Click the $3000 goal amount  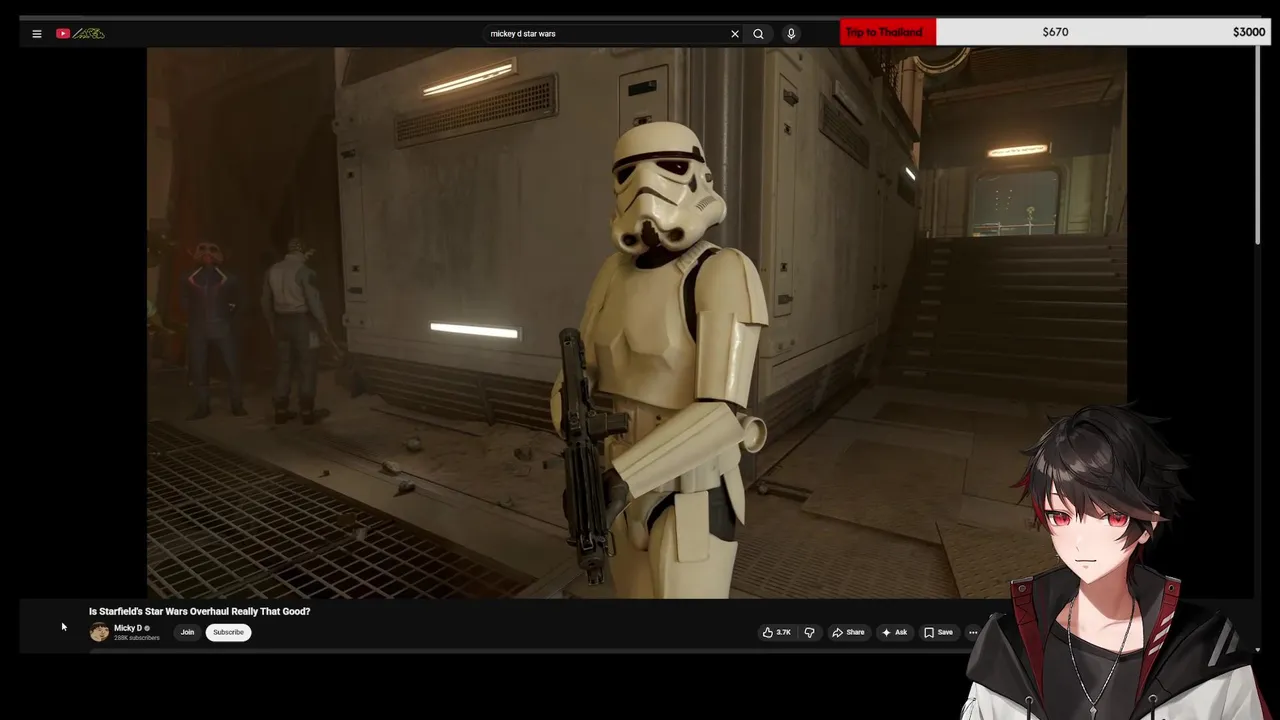pos(1249,32)
